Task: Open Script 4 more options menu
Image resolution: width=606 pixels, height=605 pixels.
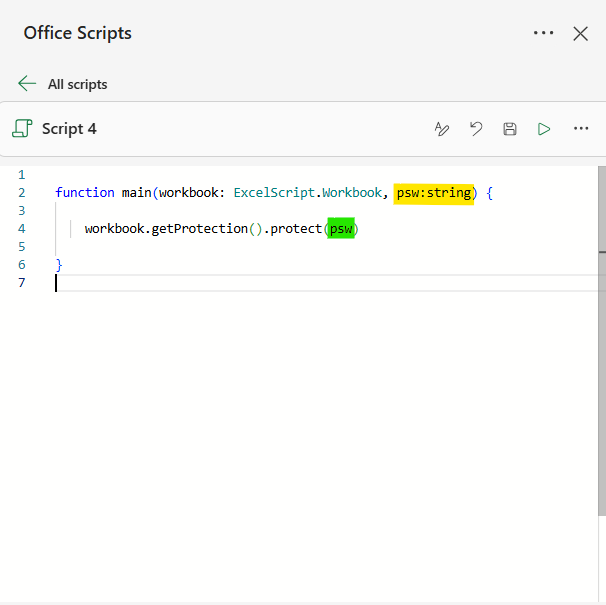Action: coord(581,128)
